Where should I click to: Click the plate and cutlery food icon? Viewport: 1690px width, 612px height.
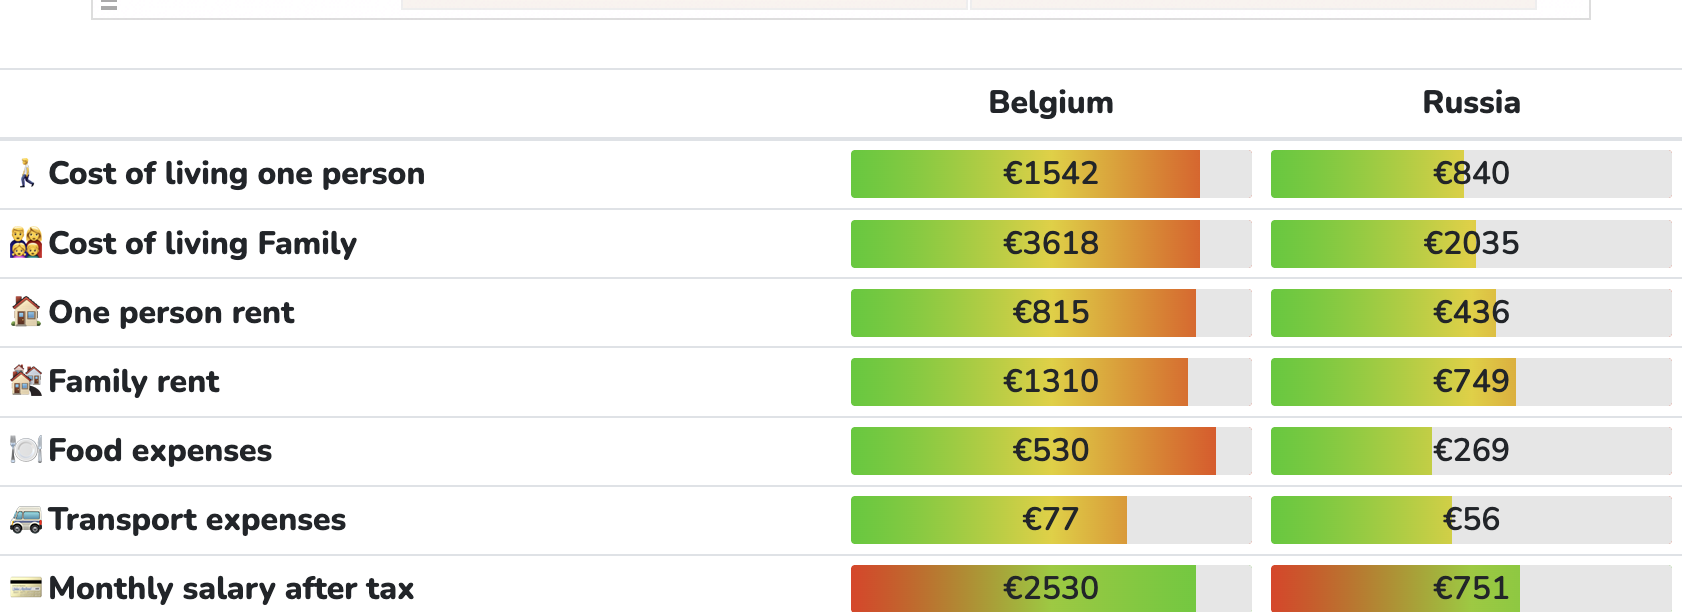click(26, 449)
